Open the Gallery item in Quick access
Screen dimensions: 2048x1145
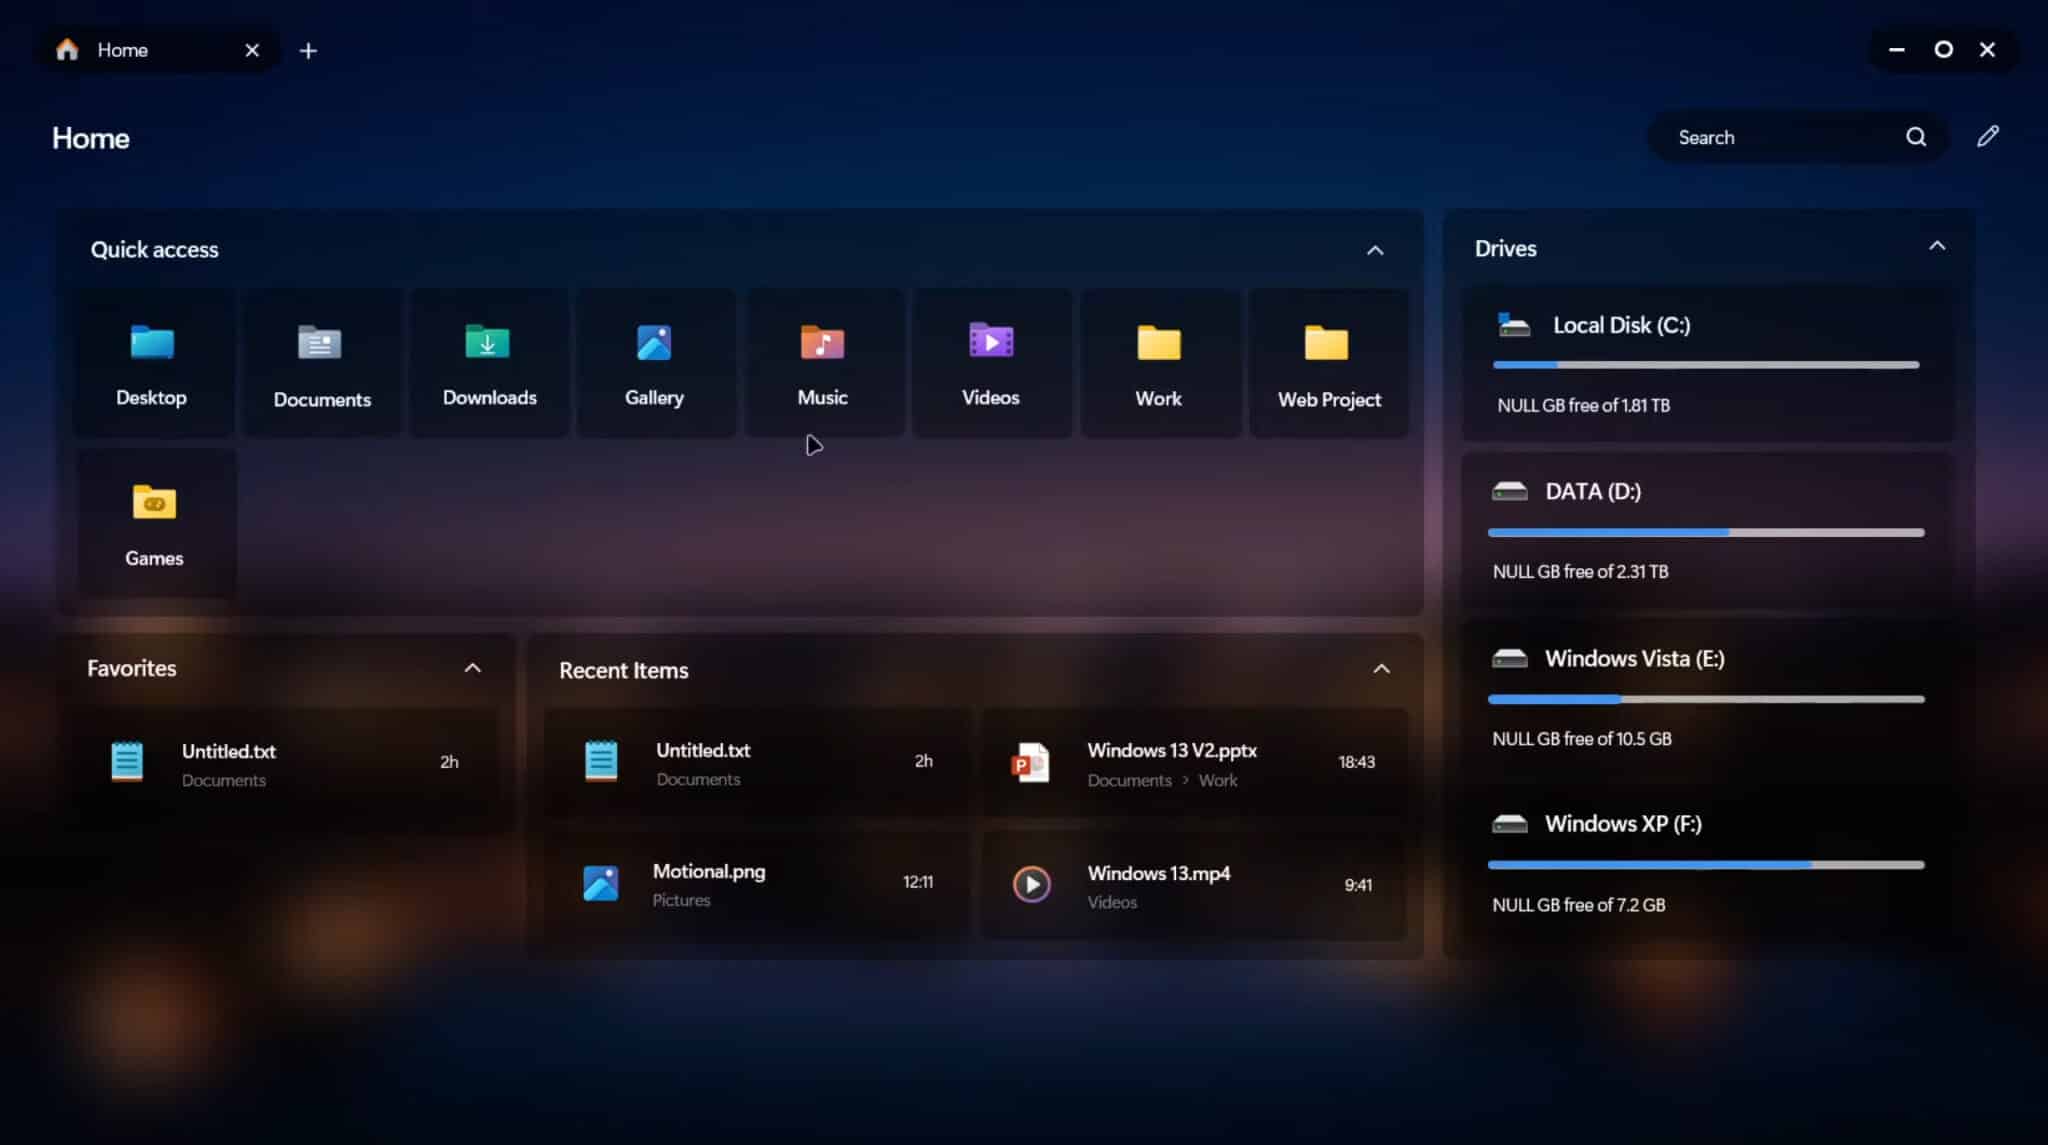(x=654, y=362)
